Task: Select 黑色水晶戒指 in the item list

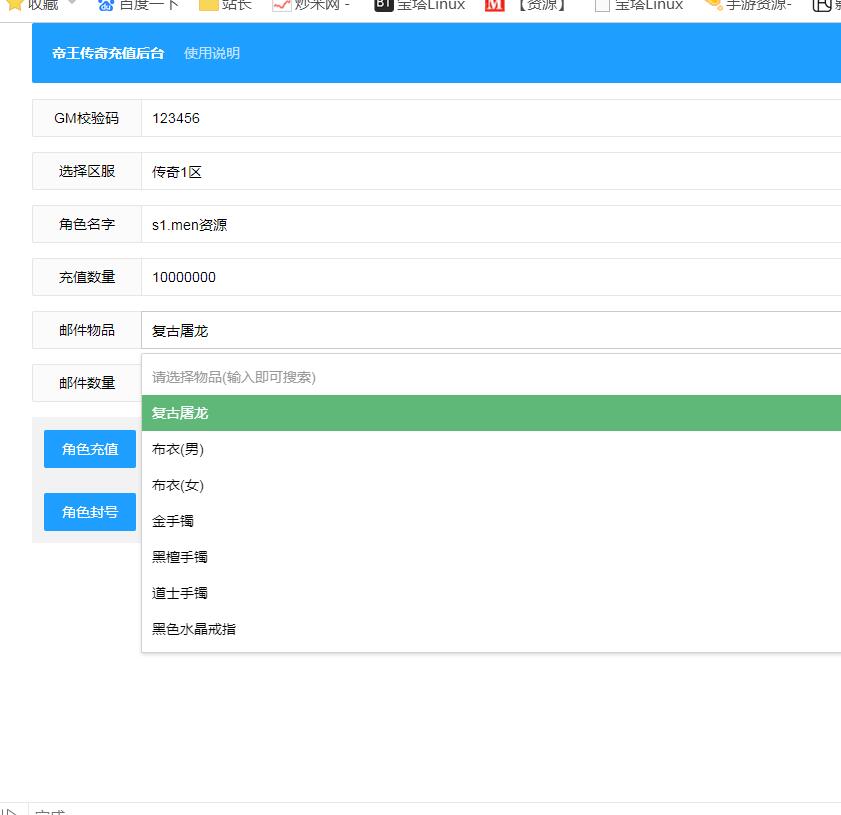Action: tap(194, 630)
